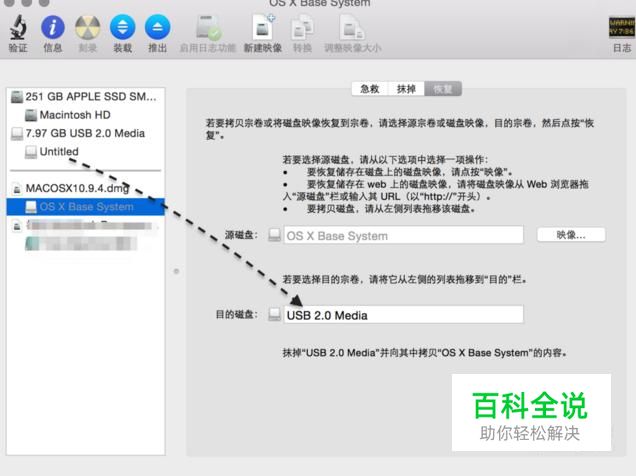Switch to the First Aid (急救) tab
This screenshot has width=636, height=476.
(370, 89)
